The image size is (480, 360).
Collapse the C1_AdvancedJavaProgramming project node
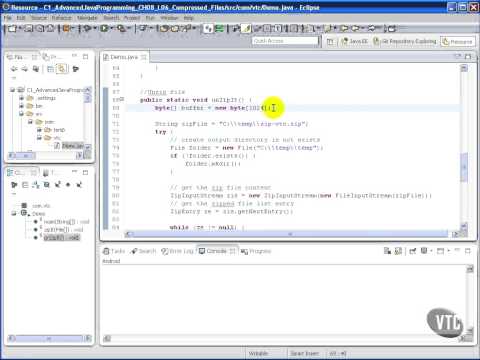(x=13, y=90)
